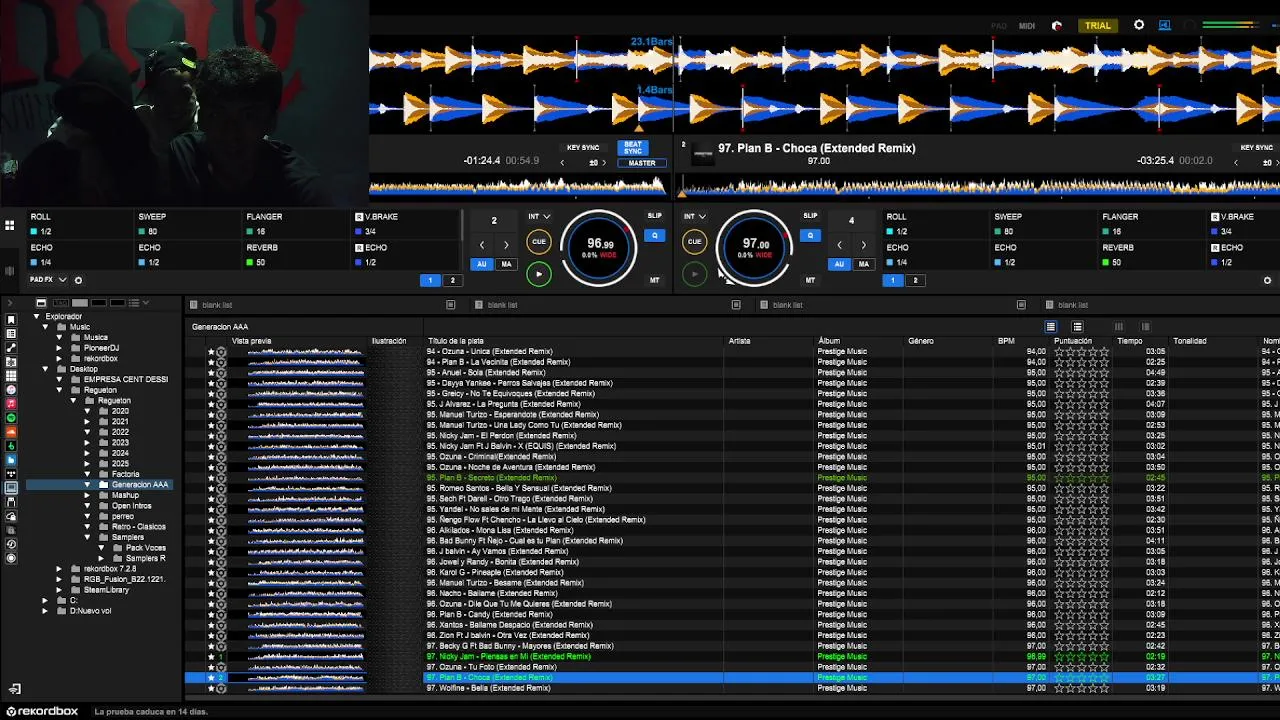Open the PAD FX mode dropdown
Screen dimensions: 1280x720
click(48, 280)
